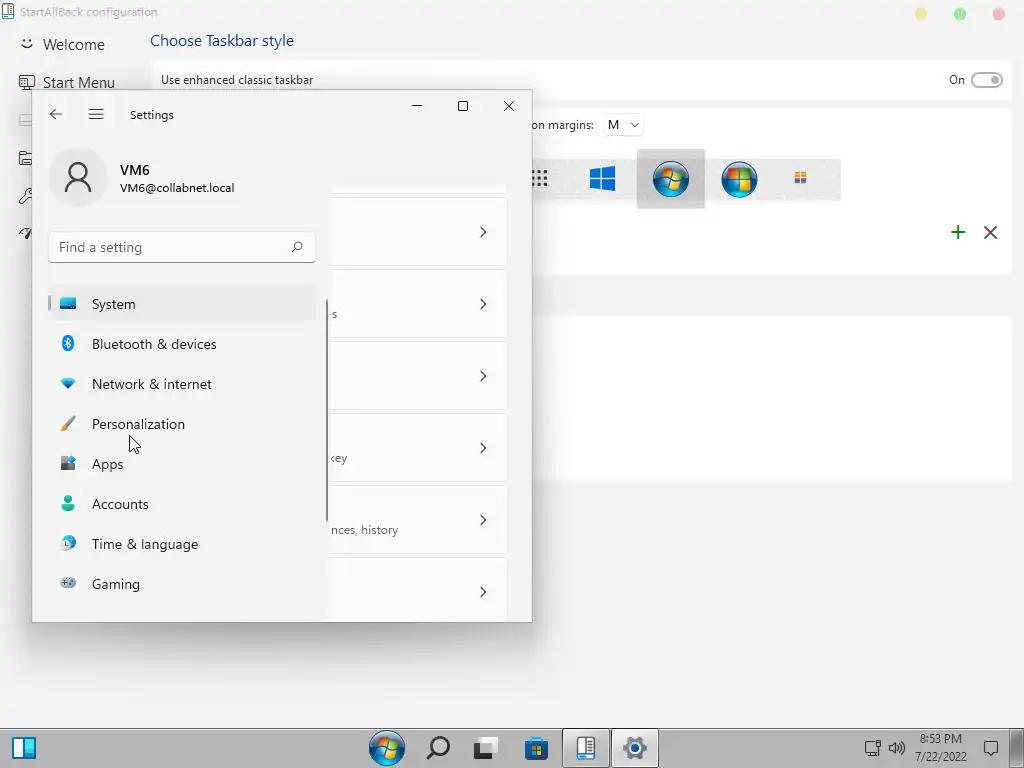
Task: Click the magnifier icon in Find a setting
Action: coord(297,247)
